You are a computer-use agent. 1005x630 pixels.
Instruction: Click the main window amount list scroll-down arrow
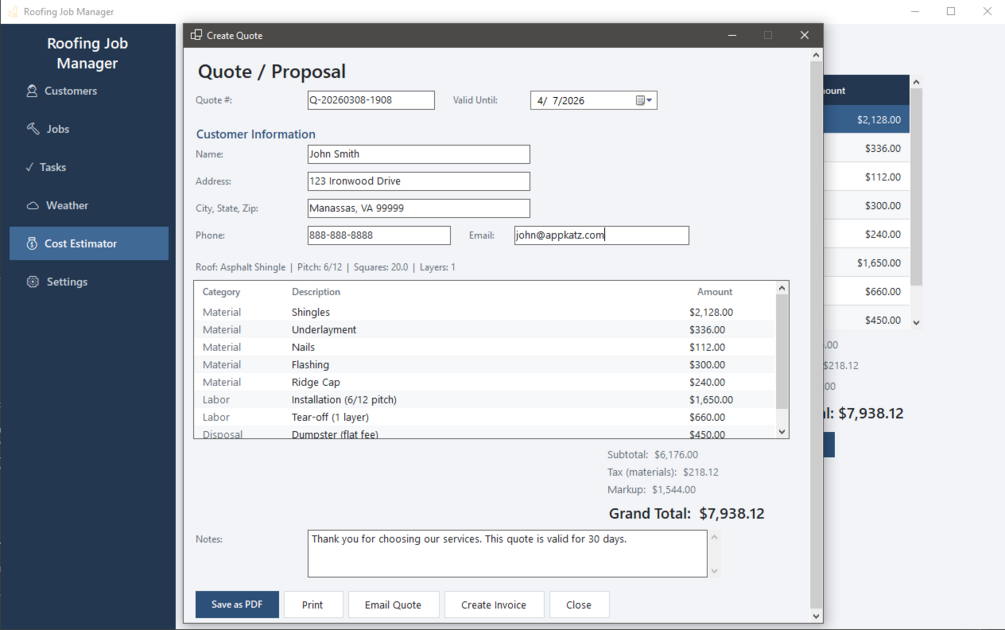tap(916, 322)
